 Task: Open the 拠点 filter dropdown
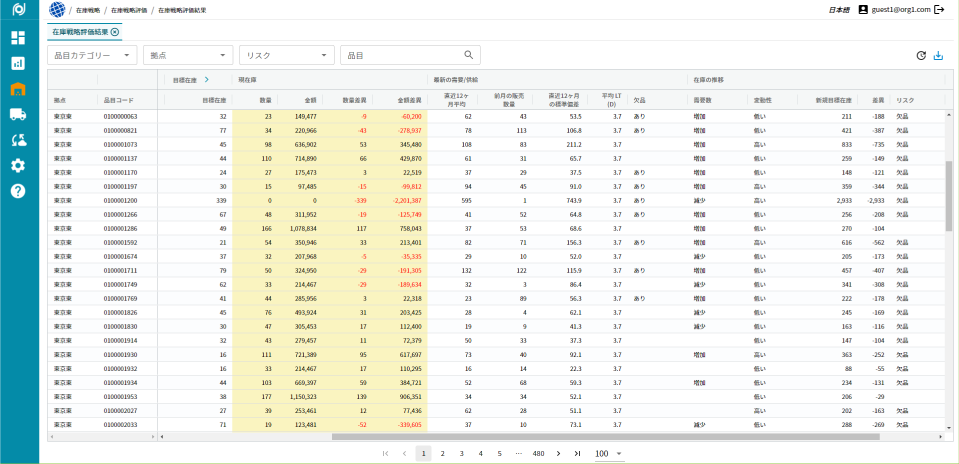point(188,55)
